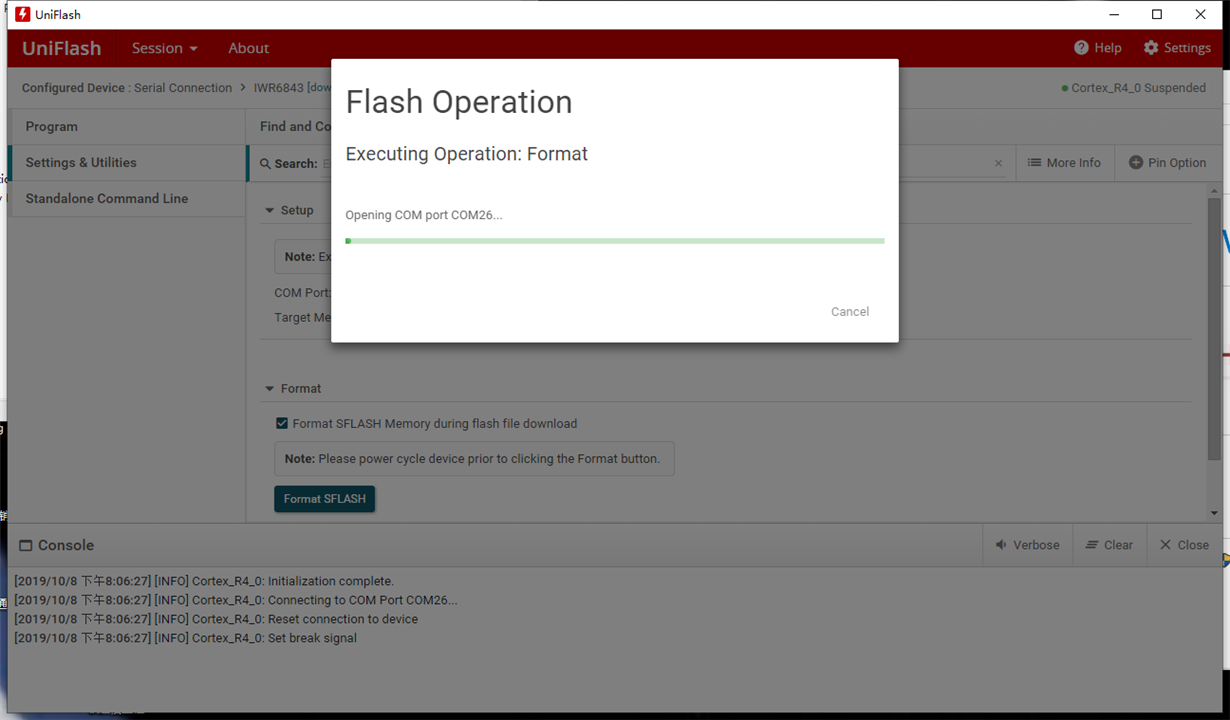Click the IWR6843 device name
Viewport: 1230px width, 720px height.
279,88
